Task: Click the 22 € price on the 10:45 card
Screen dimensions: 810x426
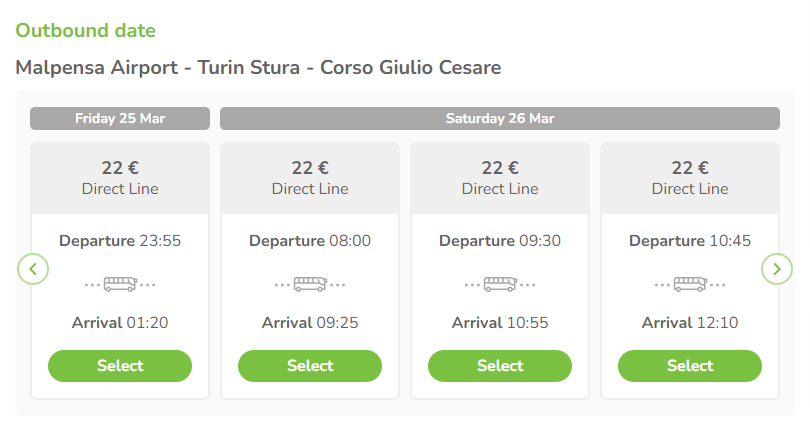Action: [x=690, y=168]
